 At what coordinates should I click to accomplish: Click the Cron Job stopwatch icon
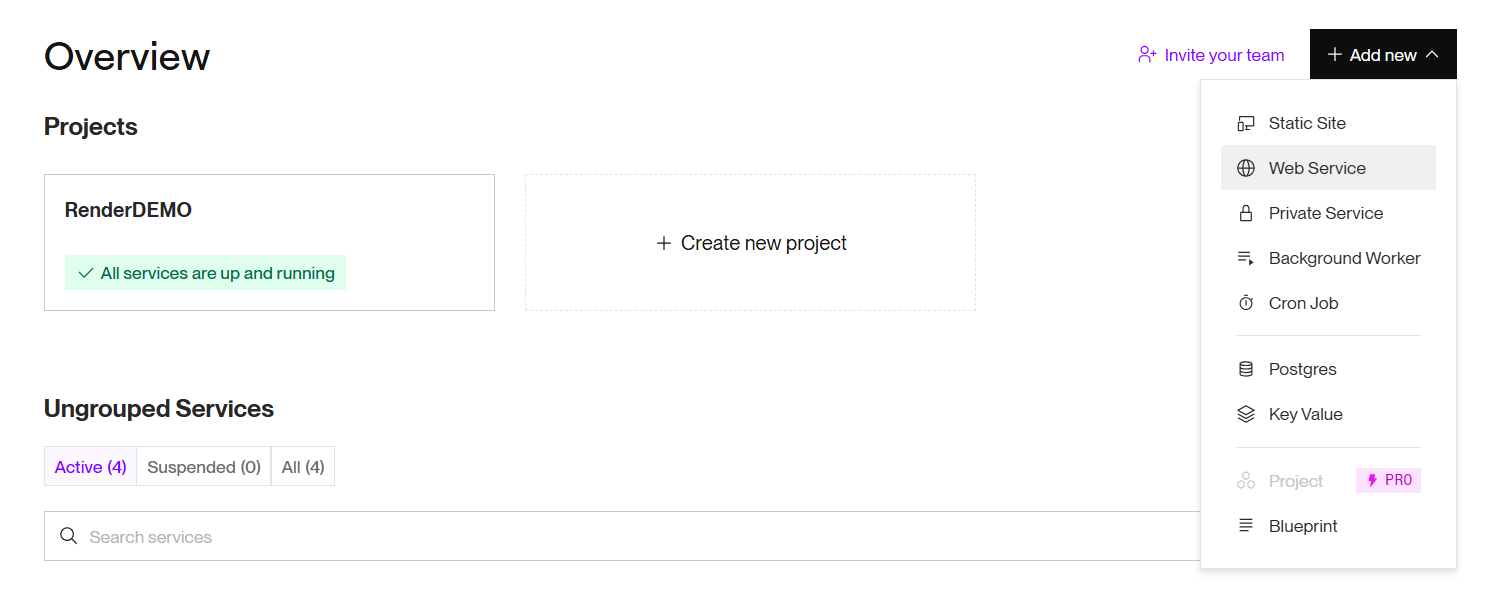[1245, 303]
